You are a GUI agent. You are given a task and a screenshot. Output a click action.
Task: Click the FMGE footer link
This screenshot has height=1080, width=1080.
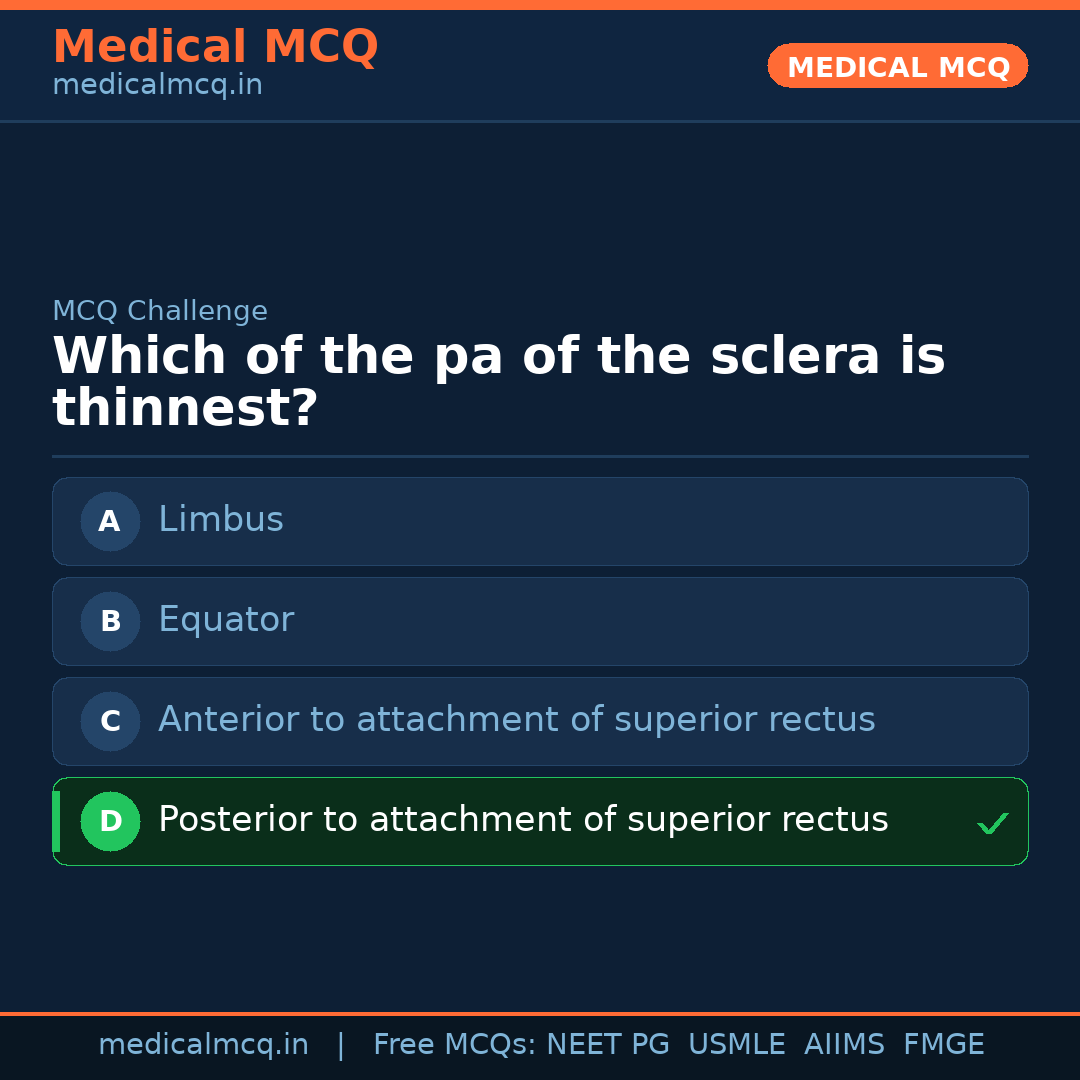(943, 1043)
